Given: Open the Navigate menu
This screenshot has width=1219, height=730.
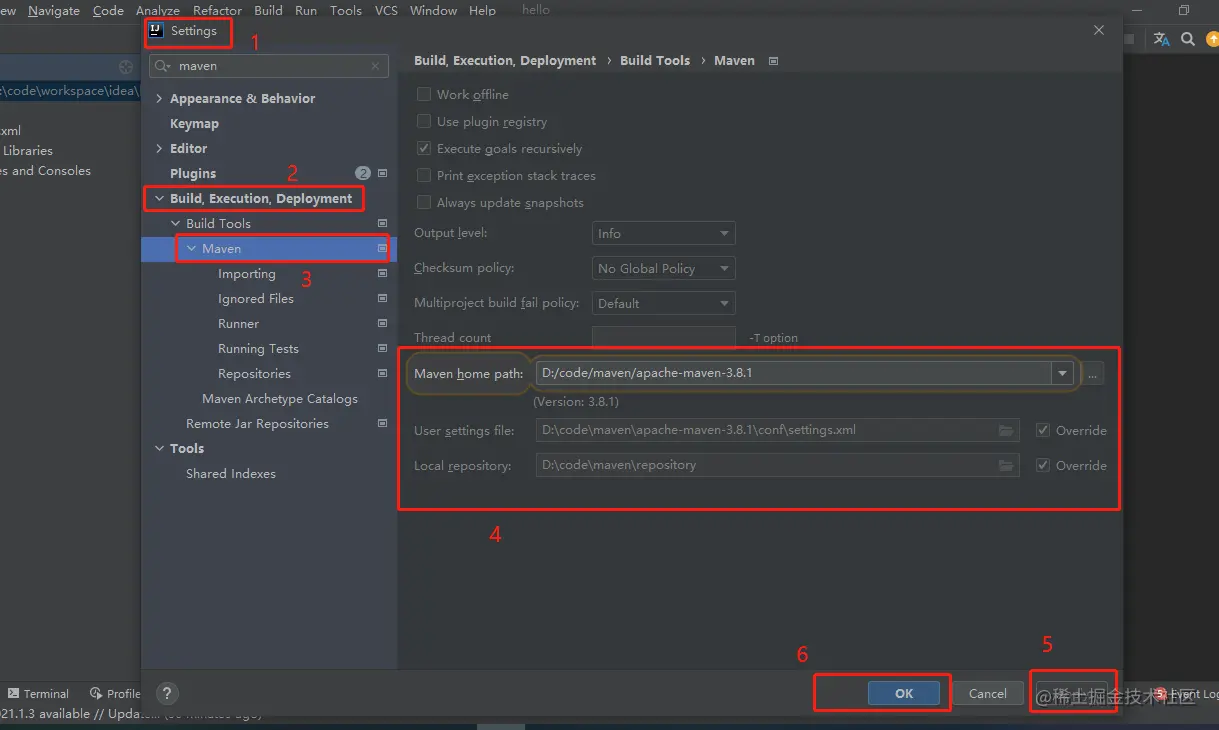Looking at the screenshot, I should click(54, 10).
